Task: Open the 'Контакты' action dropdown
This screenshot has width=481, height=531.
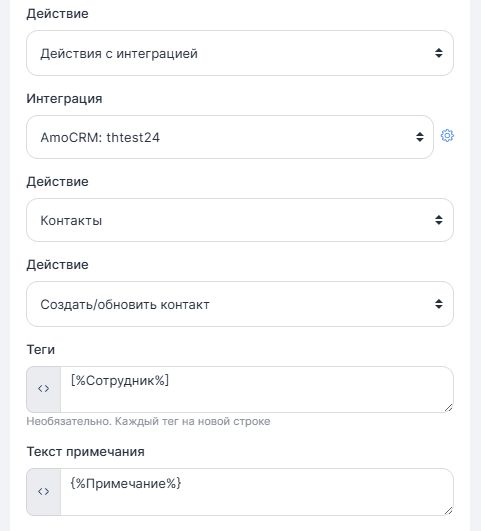Action: [240, 220]
